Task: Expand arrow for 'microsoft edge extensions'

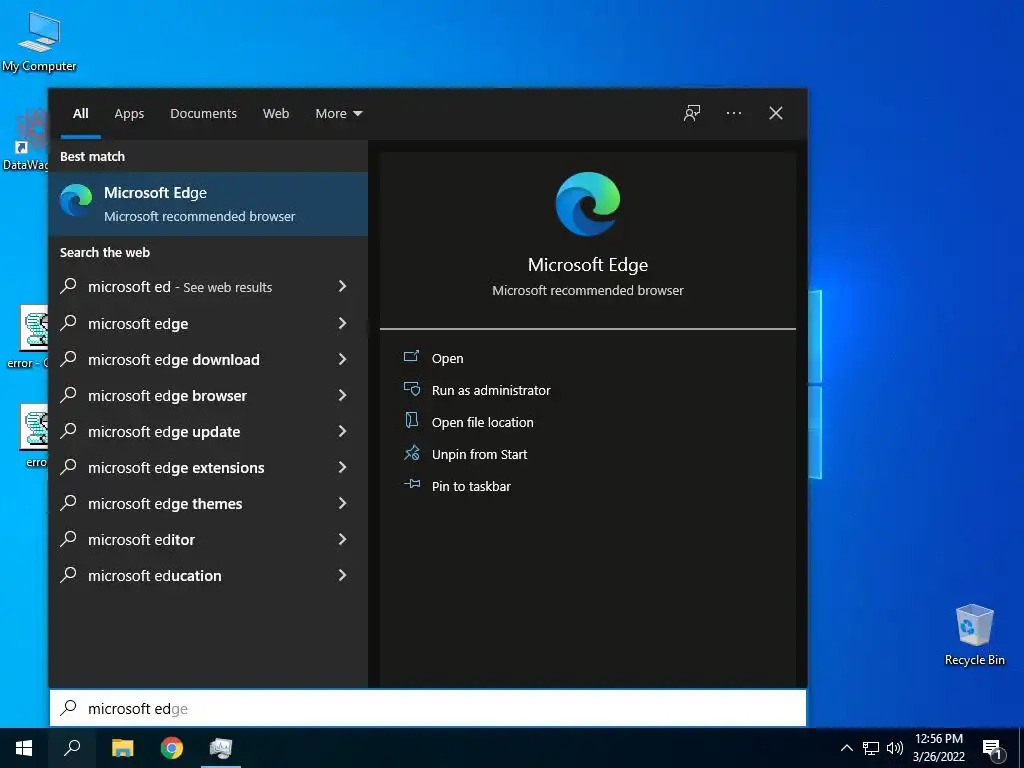Action: coord(342,466)
